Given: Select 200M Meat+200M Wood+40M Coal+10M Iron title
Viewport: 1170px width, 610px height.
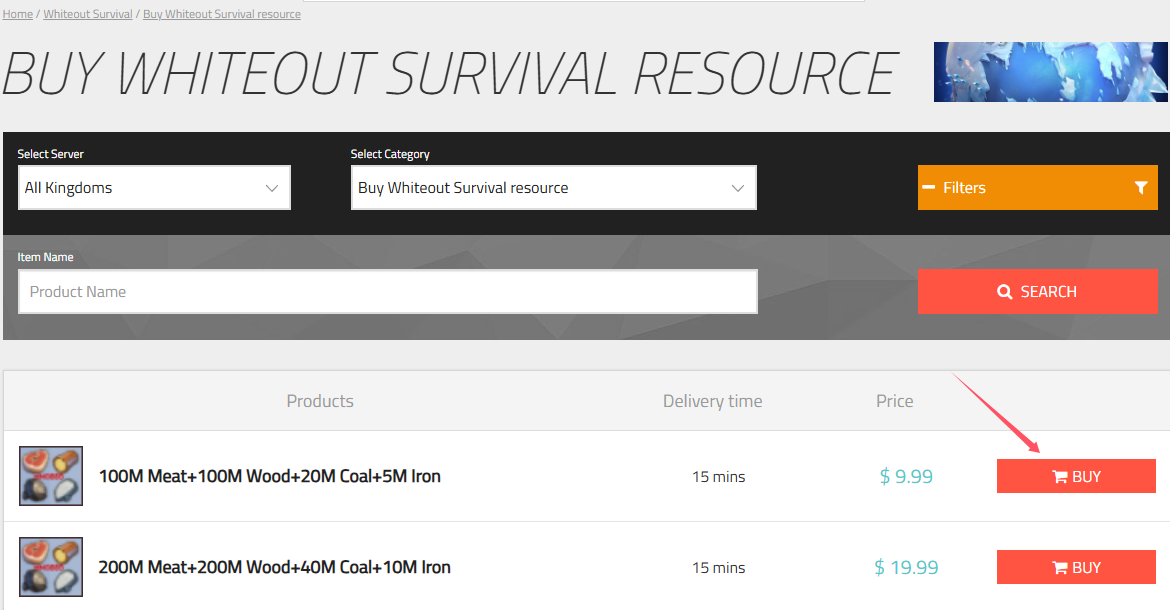Looking at the screenshot, I should point(275,567).
